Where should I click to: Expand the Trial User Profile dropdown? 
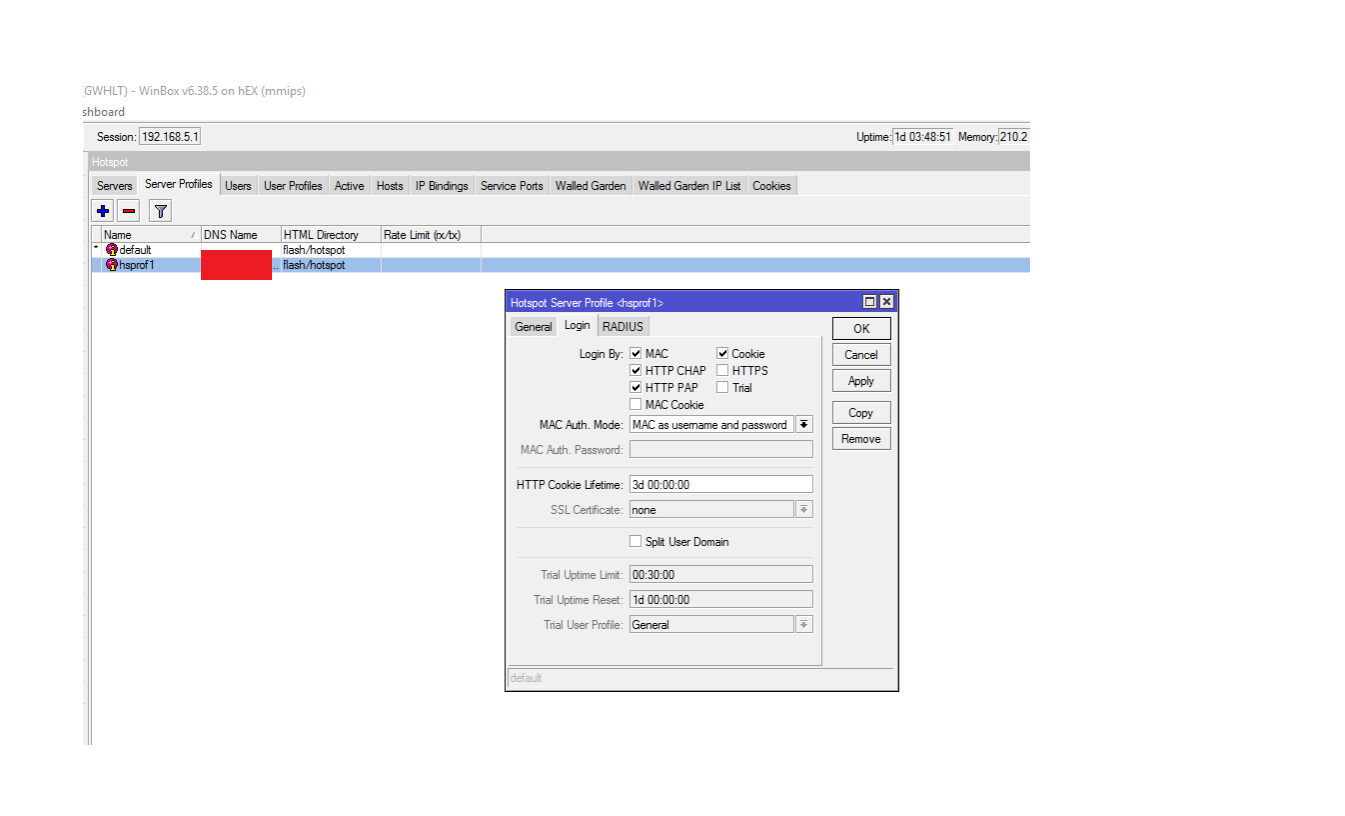[x=804, y=625]
